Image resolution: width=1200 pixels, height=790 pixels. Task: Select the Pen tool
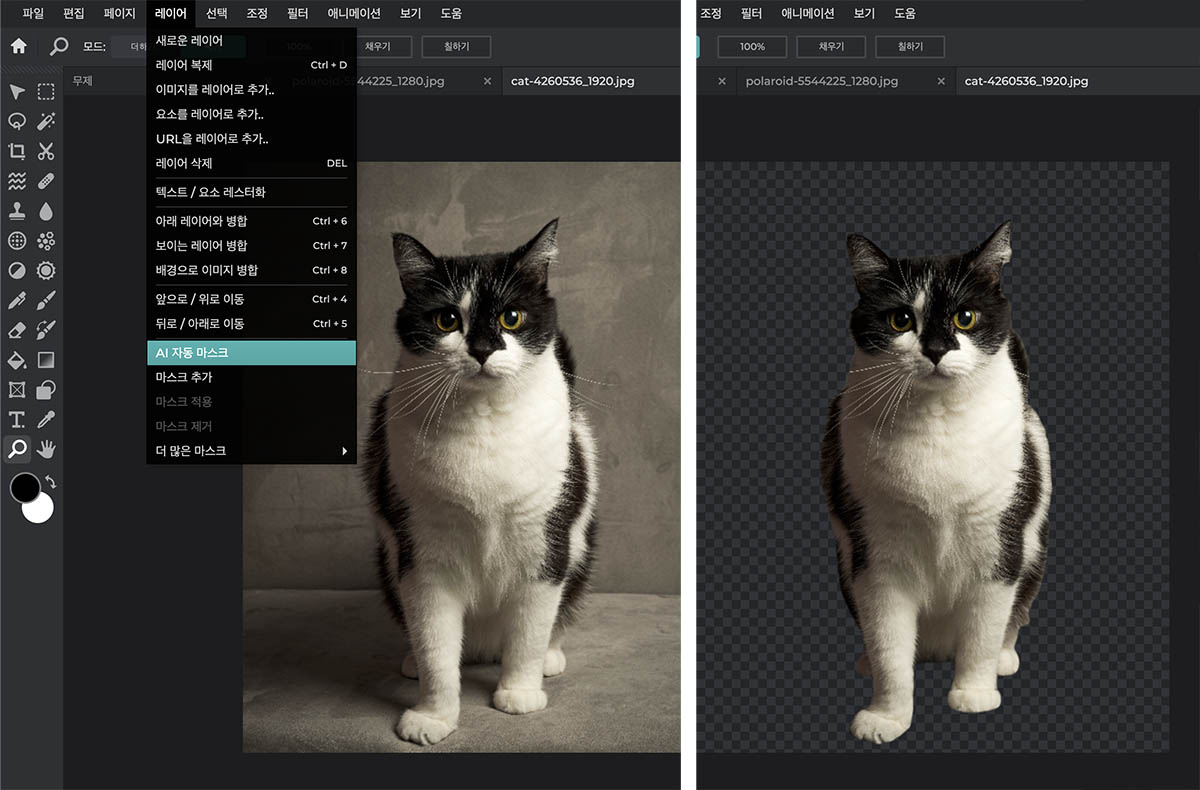tap(17, 300)
